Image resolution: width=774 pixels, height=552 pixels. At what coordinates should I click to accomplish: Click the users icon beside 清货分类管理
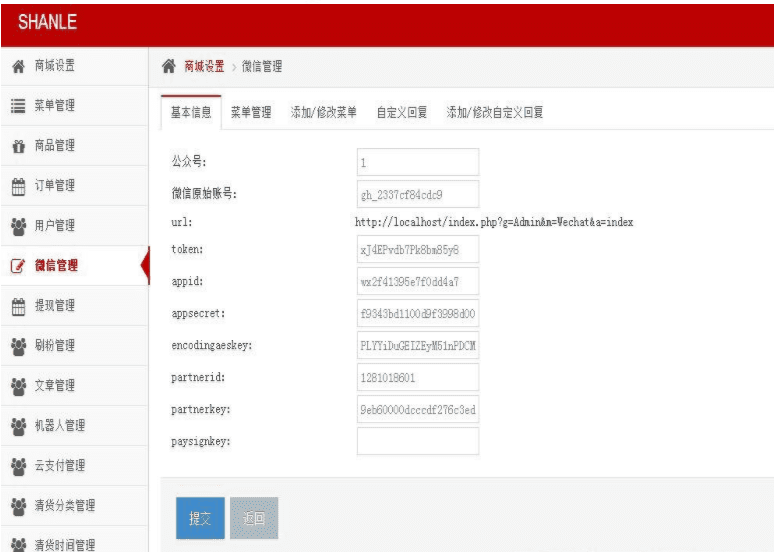(x=18, y=506)
